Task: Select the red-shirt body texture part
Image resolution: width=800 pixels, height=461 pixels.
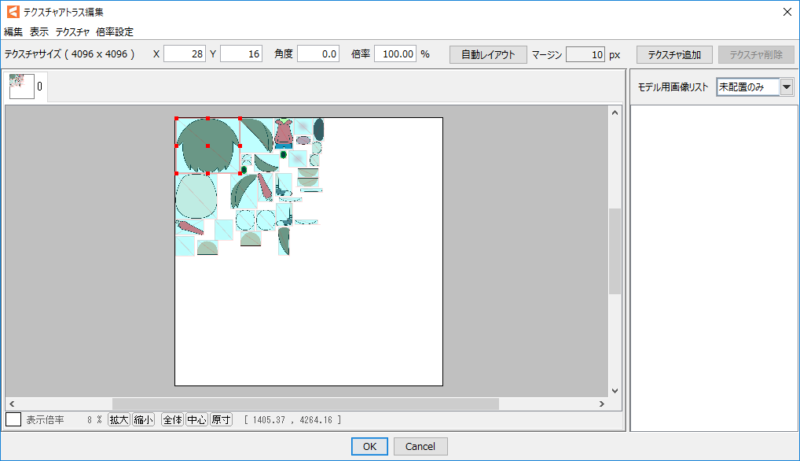Action: 284,134
